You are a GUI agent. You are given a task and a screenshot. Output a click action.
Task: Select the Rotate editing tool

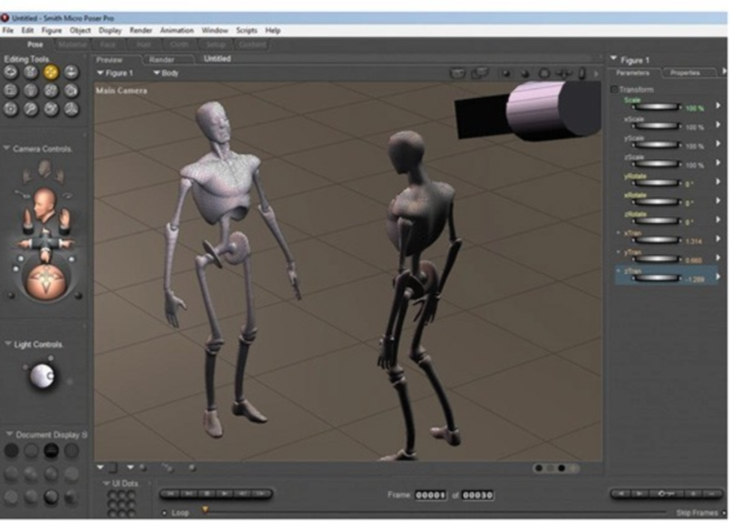(11, 72)
